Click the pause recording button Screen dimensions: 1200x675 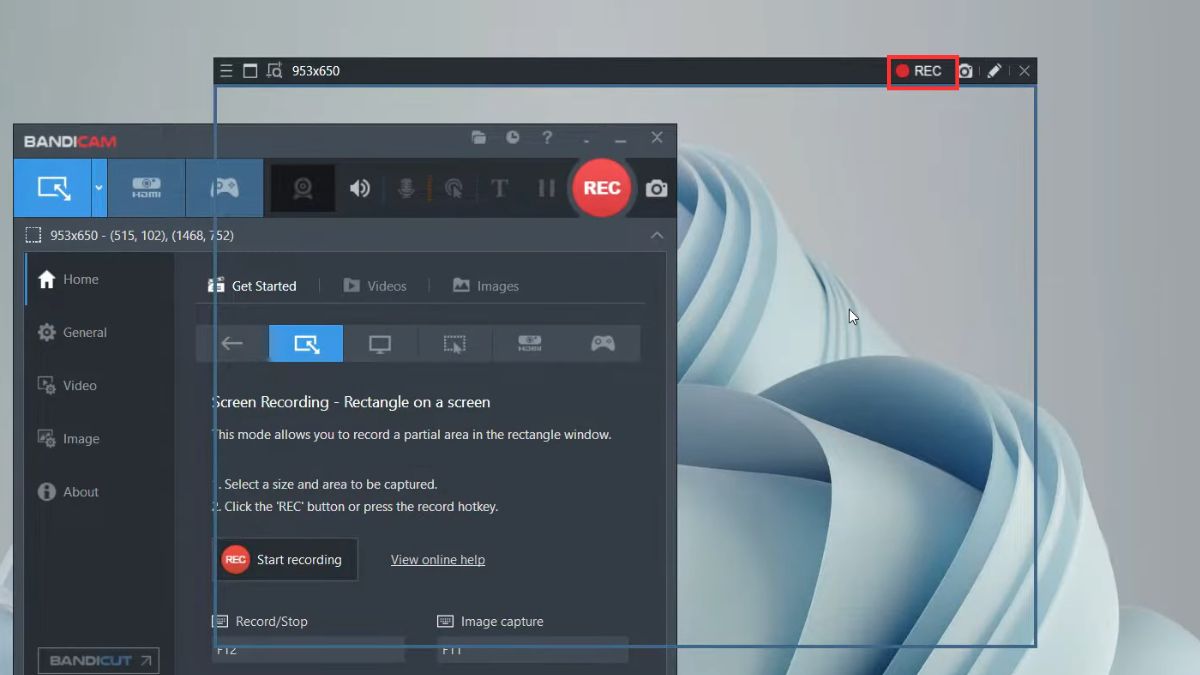click(546, 188)
